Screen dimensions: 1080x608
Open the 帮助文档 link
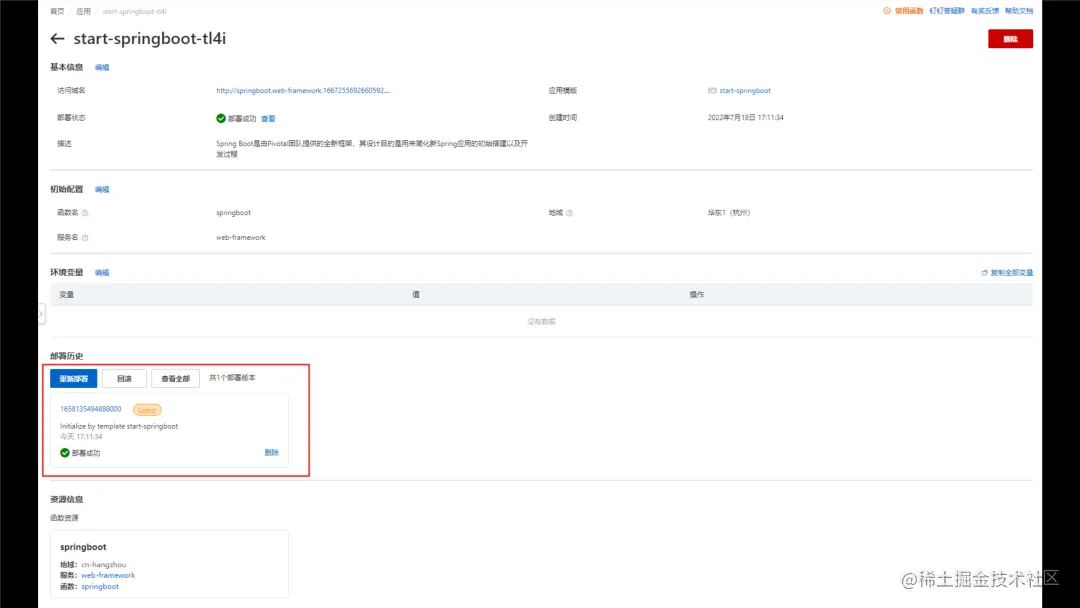pyautogui.click(x=1019, y=11)
